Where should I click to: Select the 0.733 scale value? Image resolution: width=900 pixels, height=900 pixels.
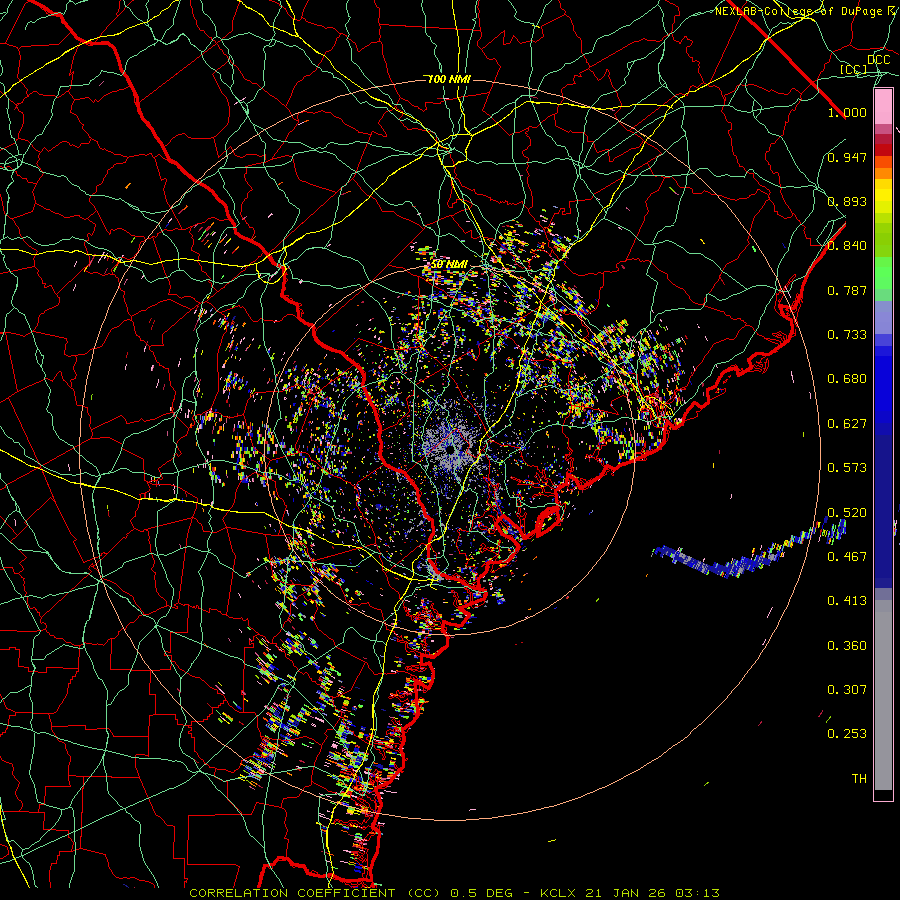tap(847, 335)
